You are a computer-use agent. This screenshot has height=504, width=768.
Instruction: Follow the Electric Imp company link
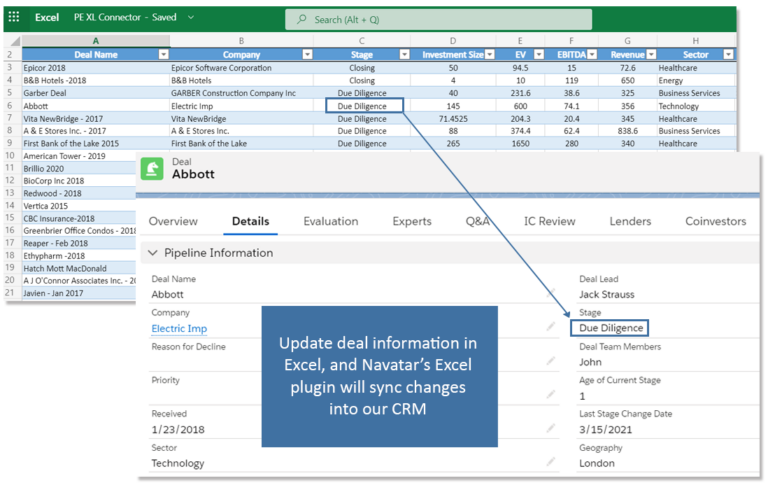pos(179,329)
